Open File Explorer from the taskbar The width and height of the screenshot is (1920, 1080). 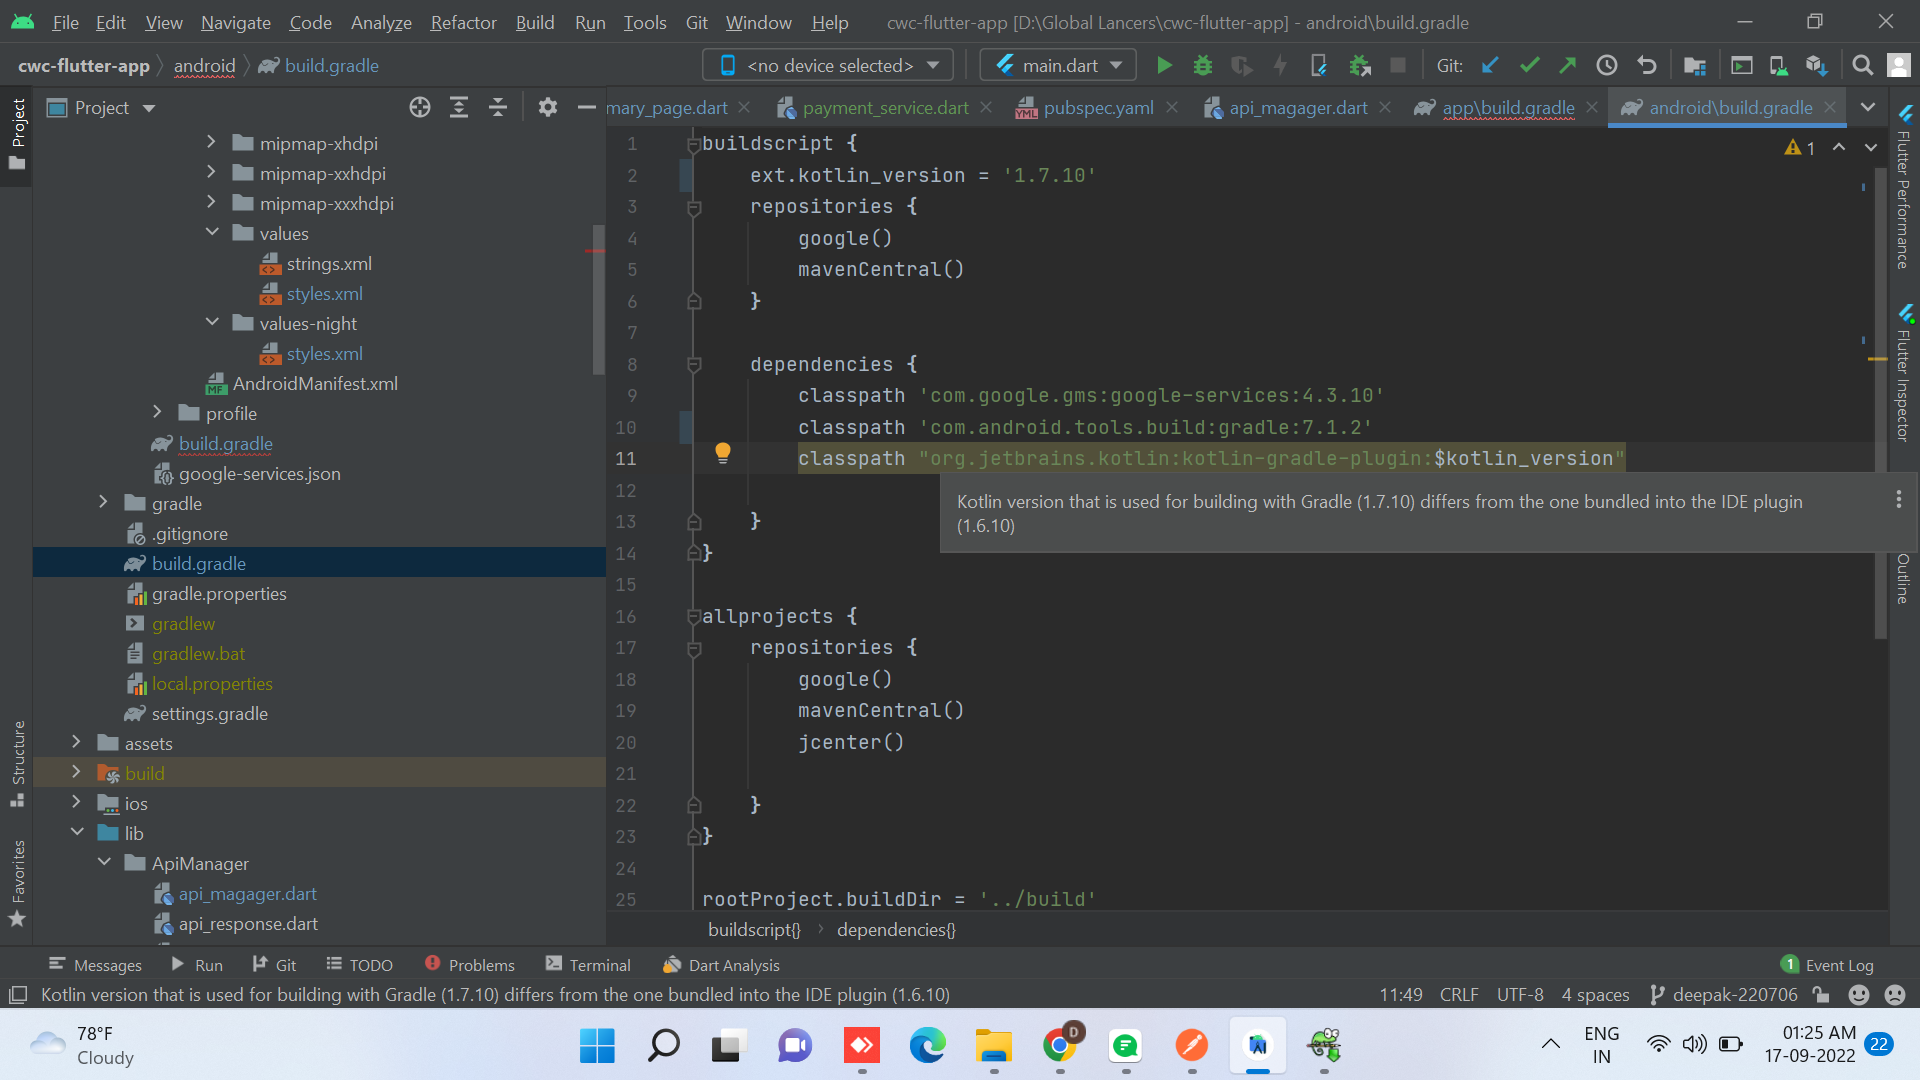click(994, 1046)
